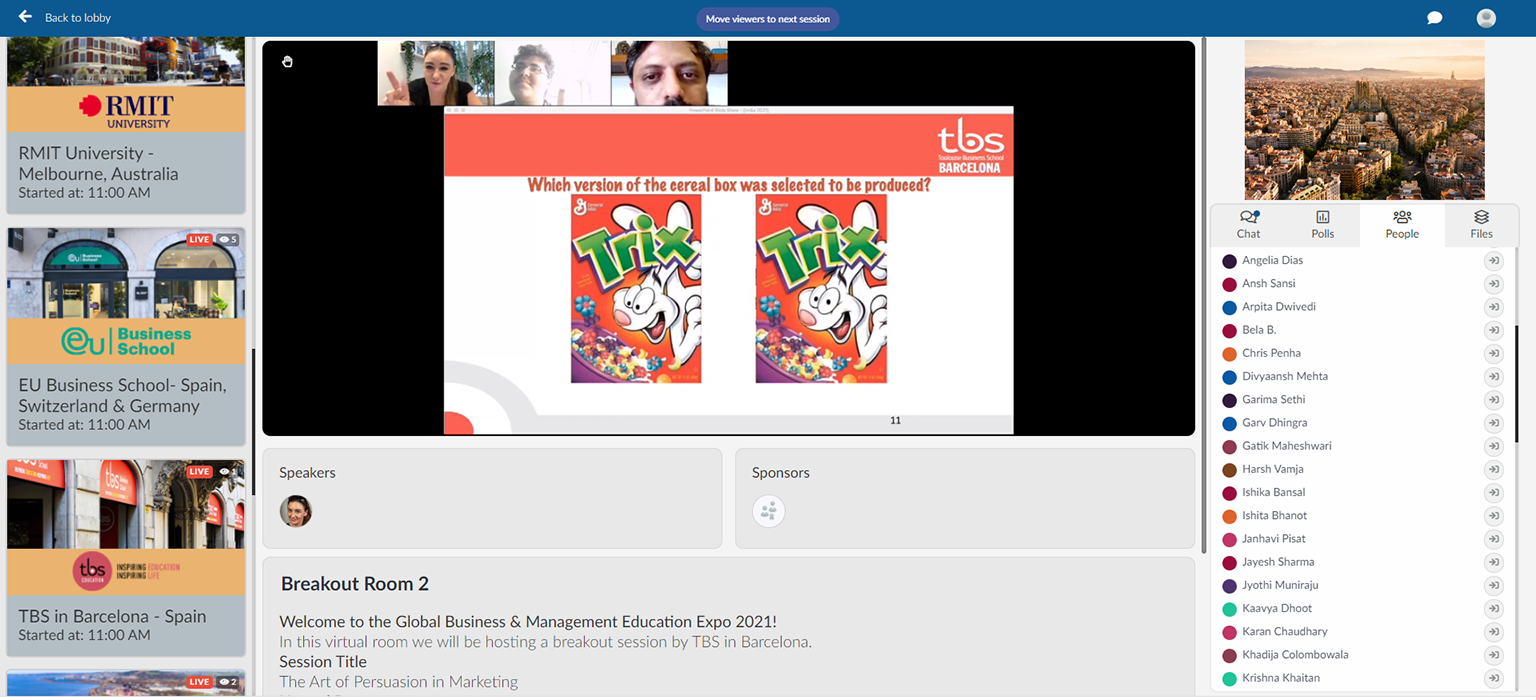Click the arrow icon beside Ishita Bhanot
Image resolution: width=1536 pixels, height=700 pixels.
(1493, 516)
